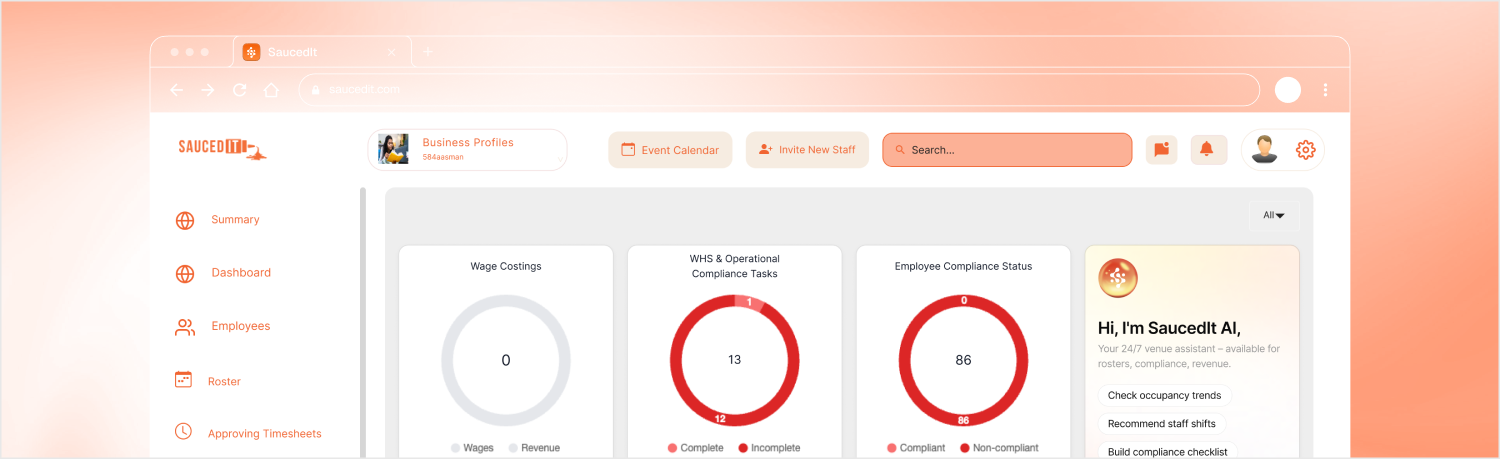Reload the page with refresh icon
The image size is (1500, 459).
point(239,90)
